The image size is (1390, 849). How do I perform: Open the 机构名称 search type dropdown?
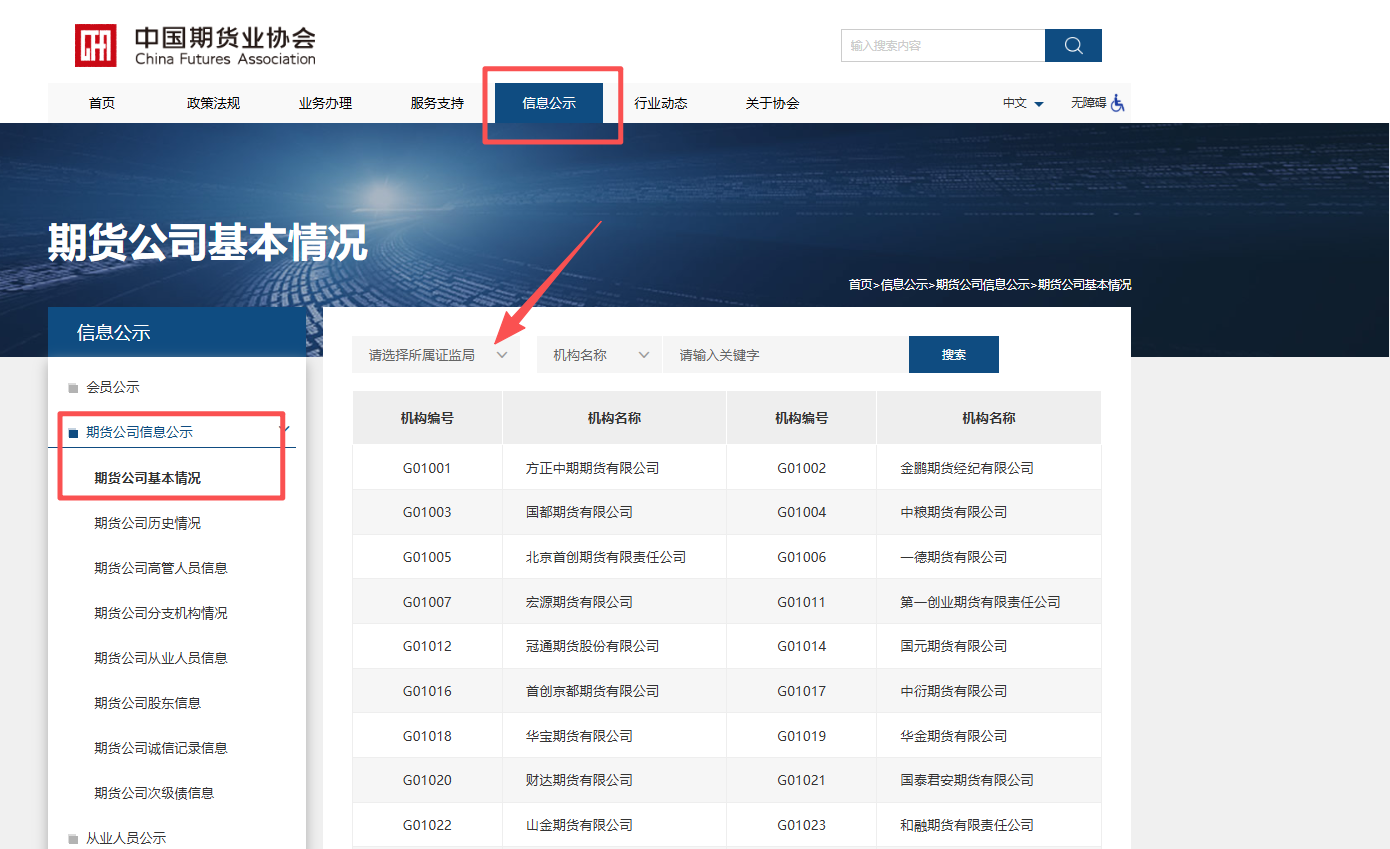599,355
